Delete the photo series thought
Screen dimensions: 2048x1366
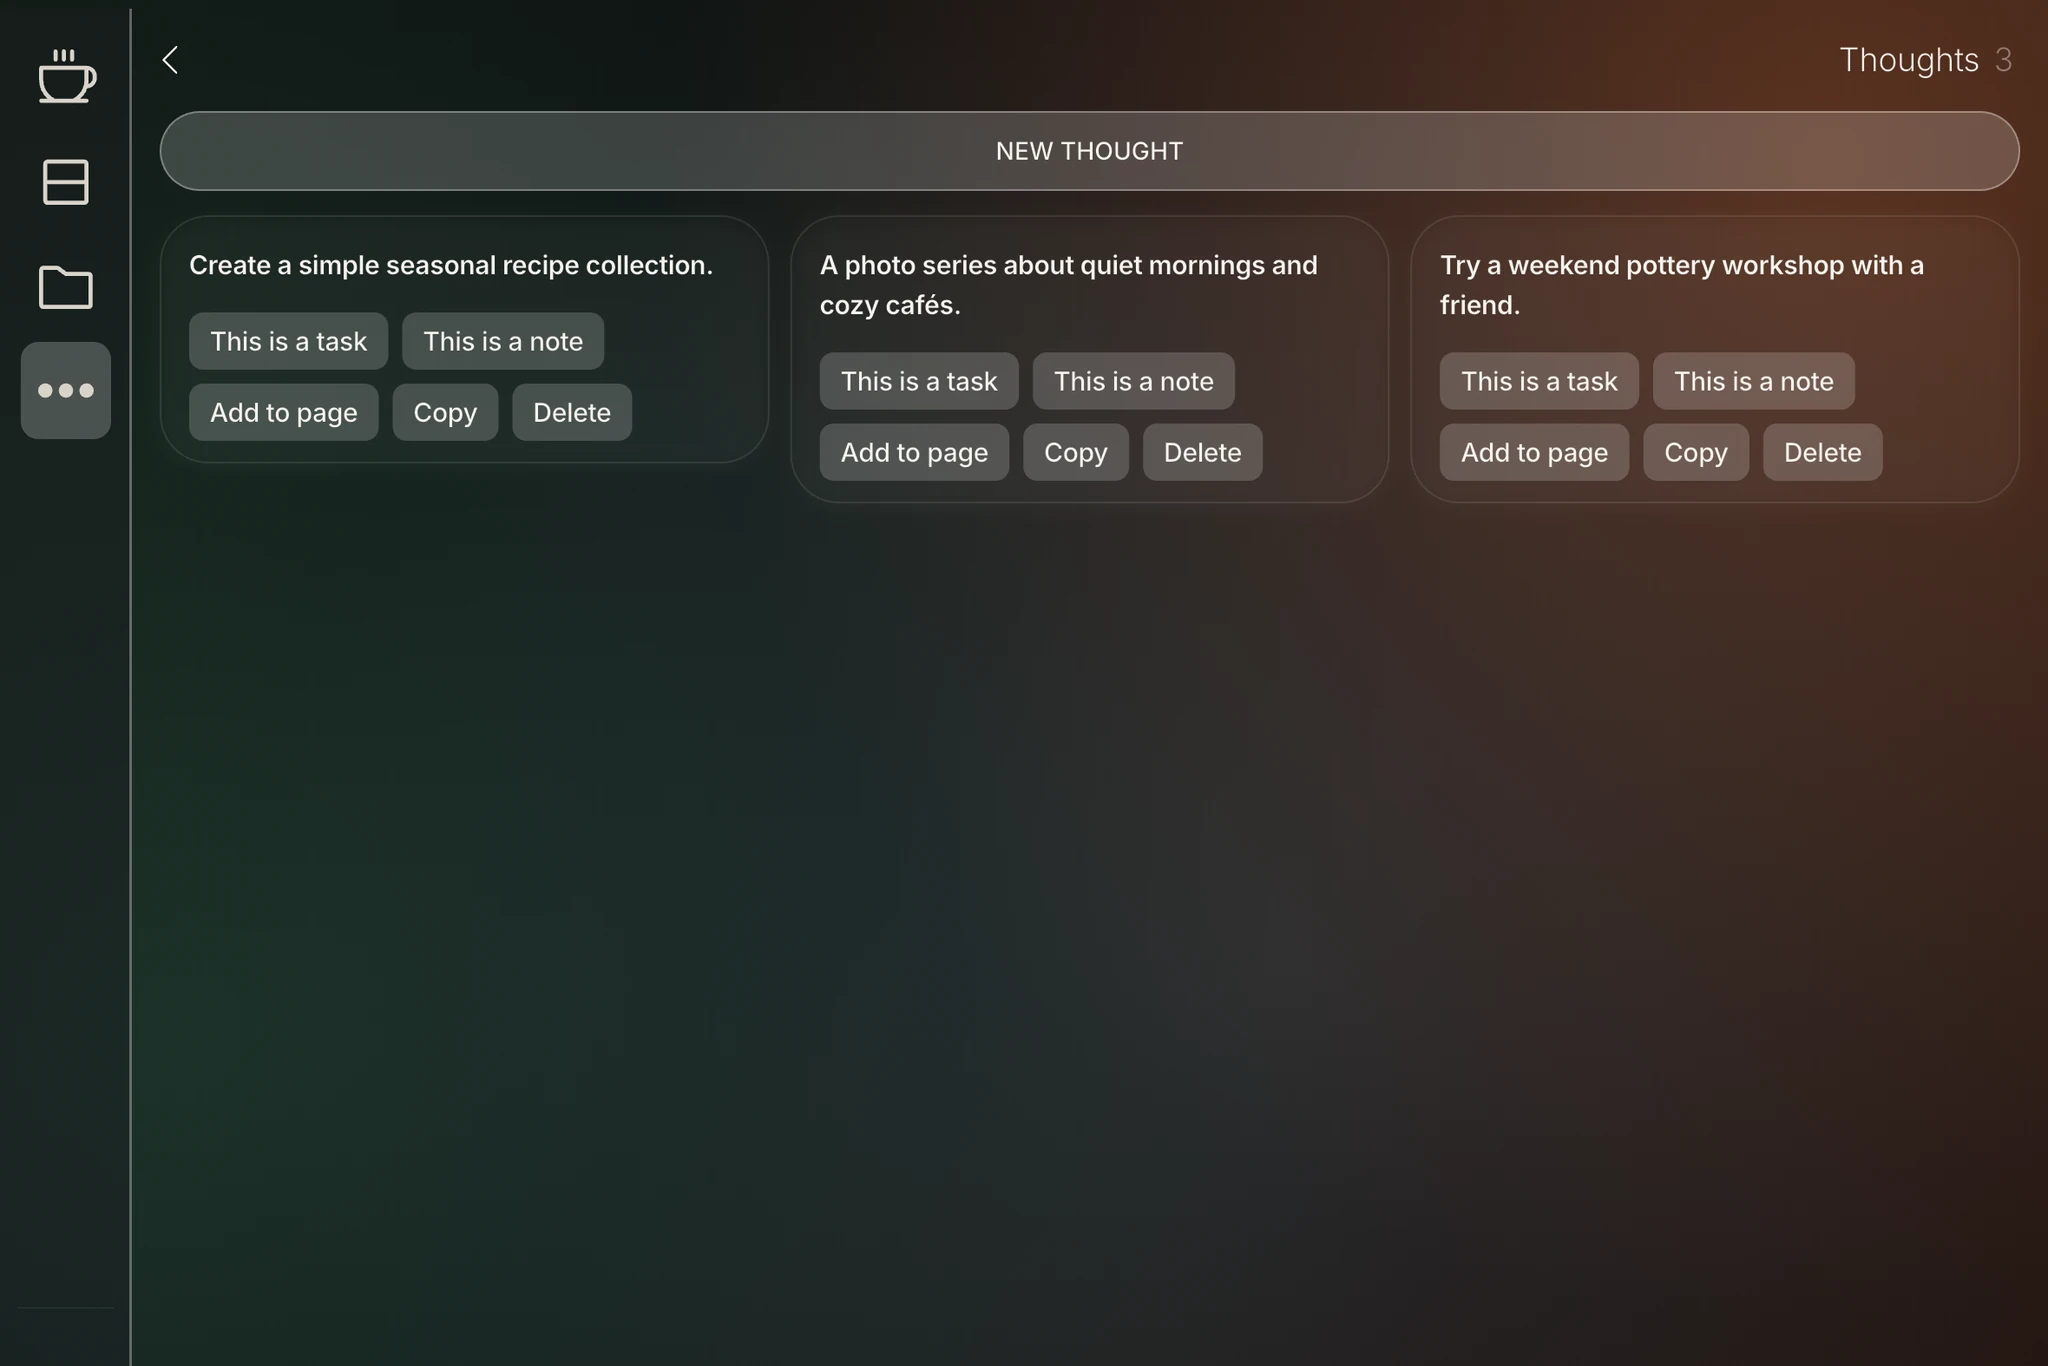(1203, 452)
